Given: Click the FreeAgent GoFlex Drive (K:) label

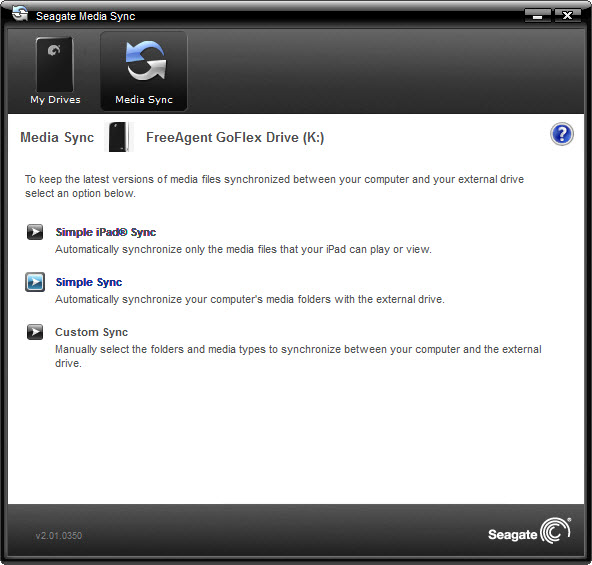Looking at the screenshot, I should (235, 137).
